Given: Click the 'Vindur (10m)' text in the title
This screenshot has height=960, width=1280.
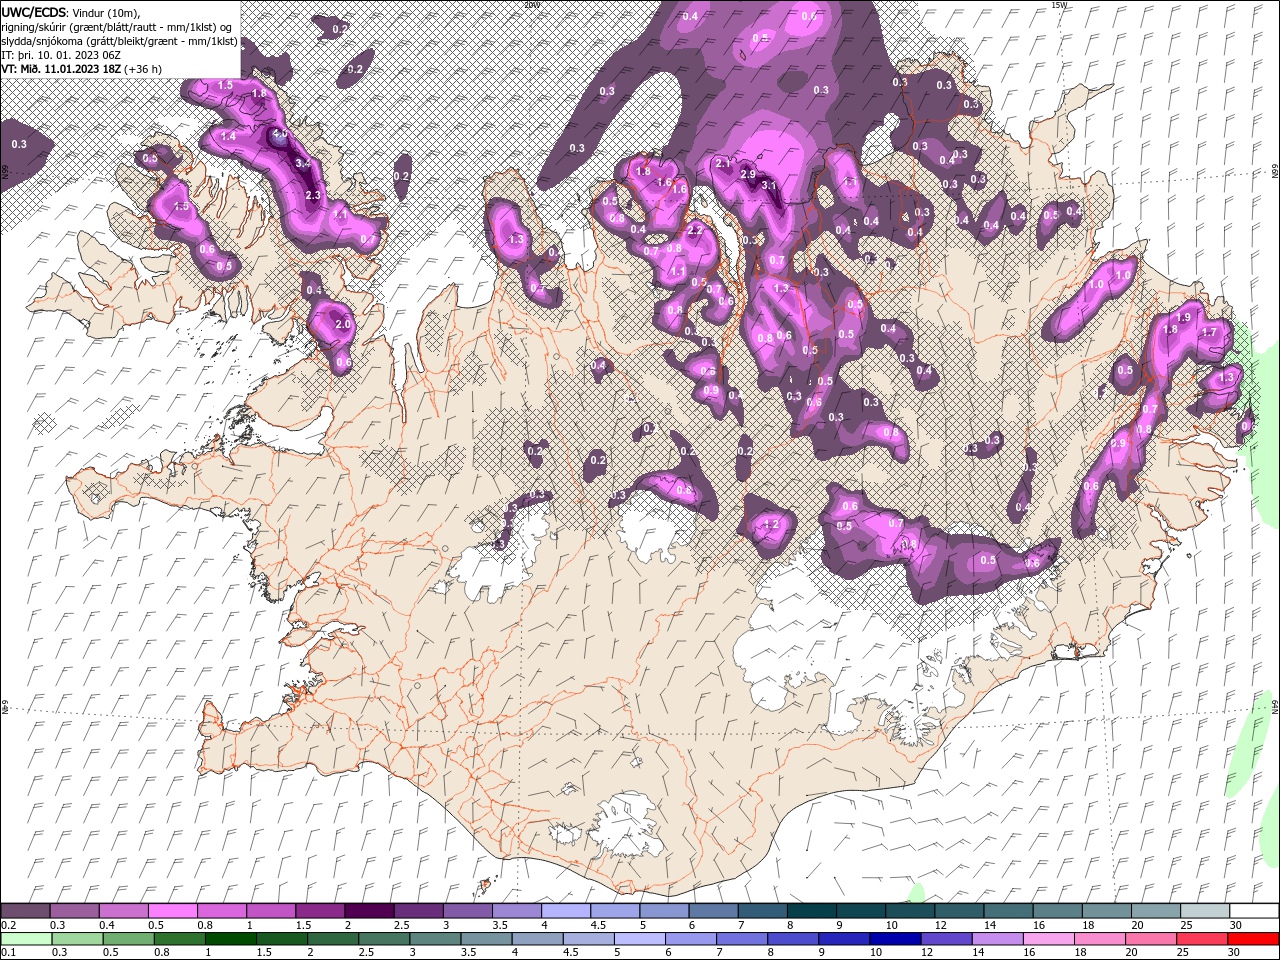Looking at the screenshot, I should click(x=107, y=12).
